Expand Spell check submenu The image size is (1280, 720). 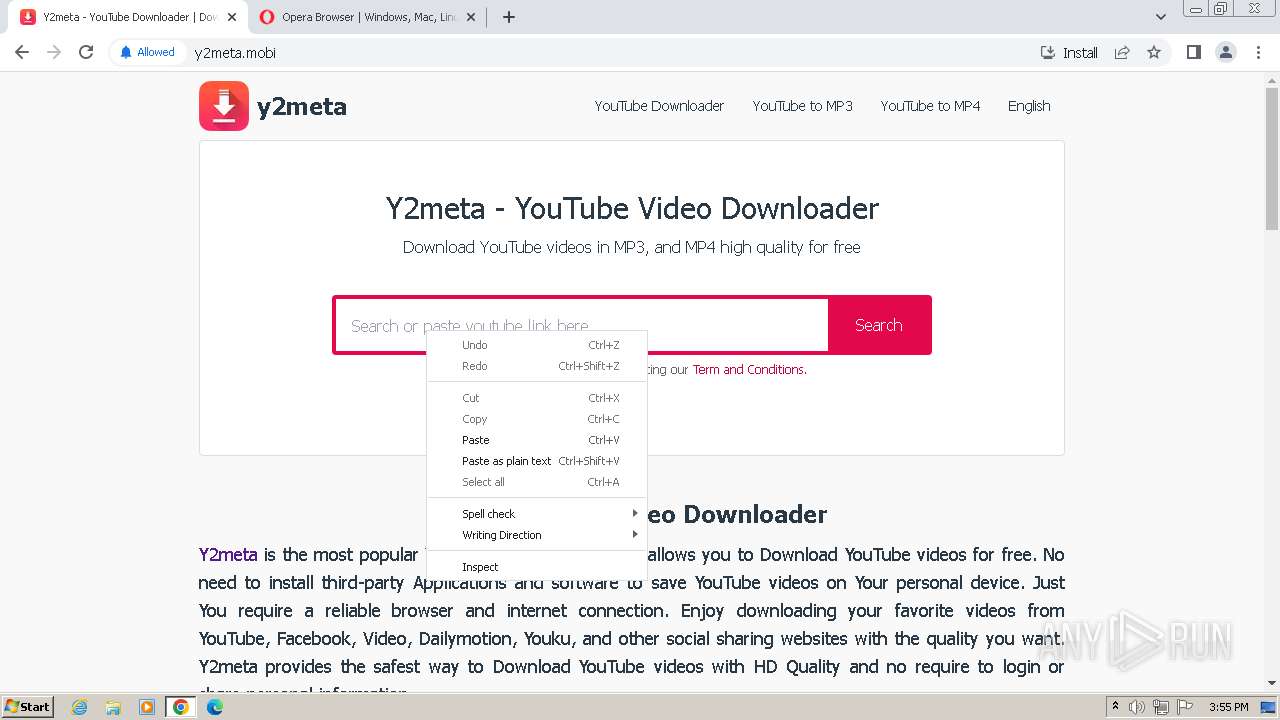537,514
